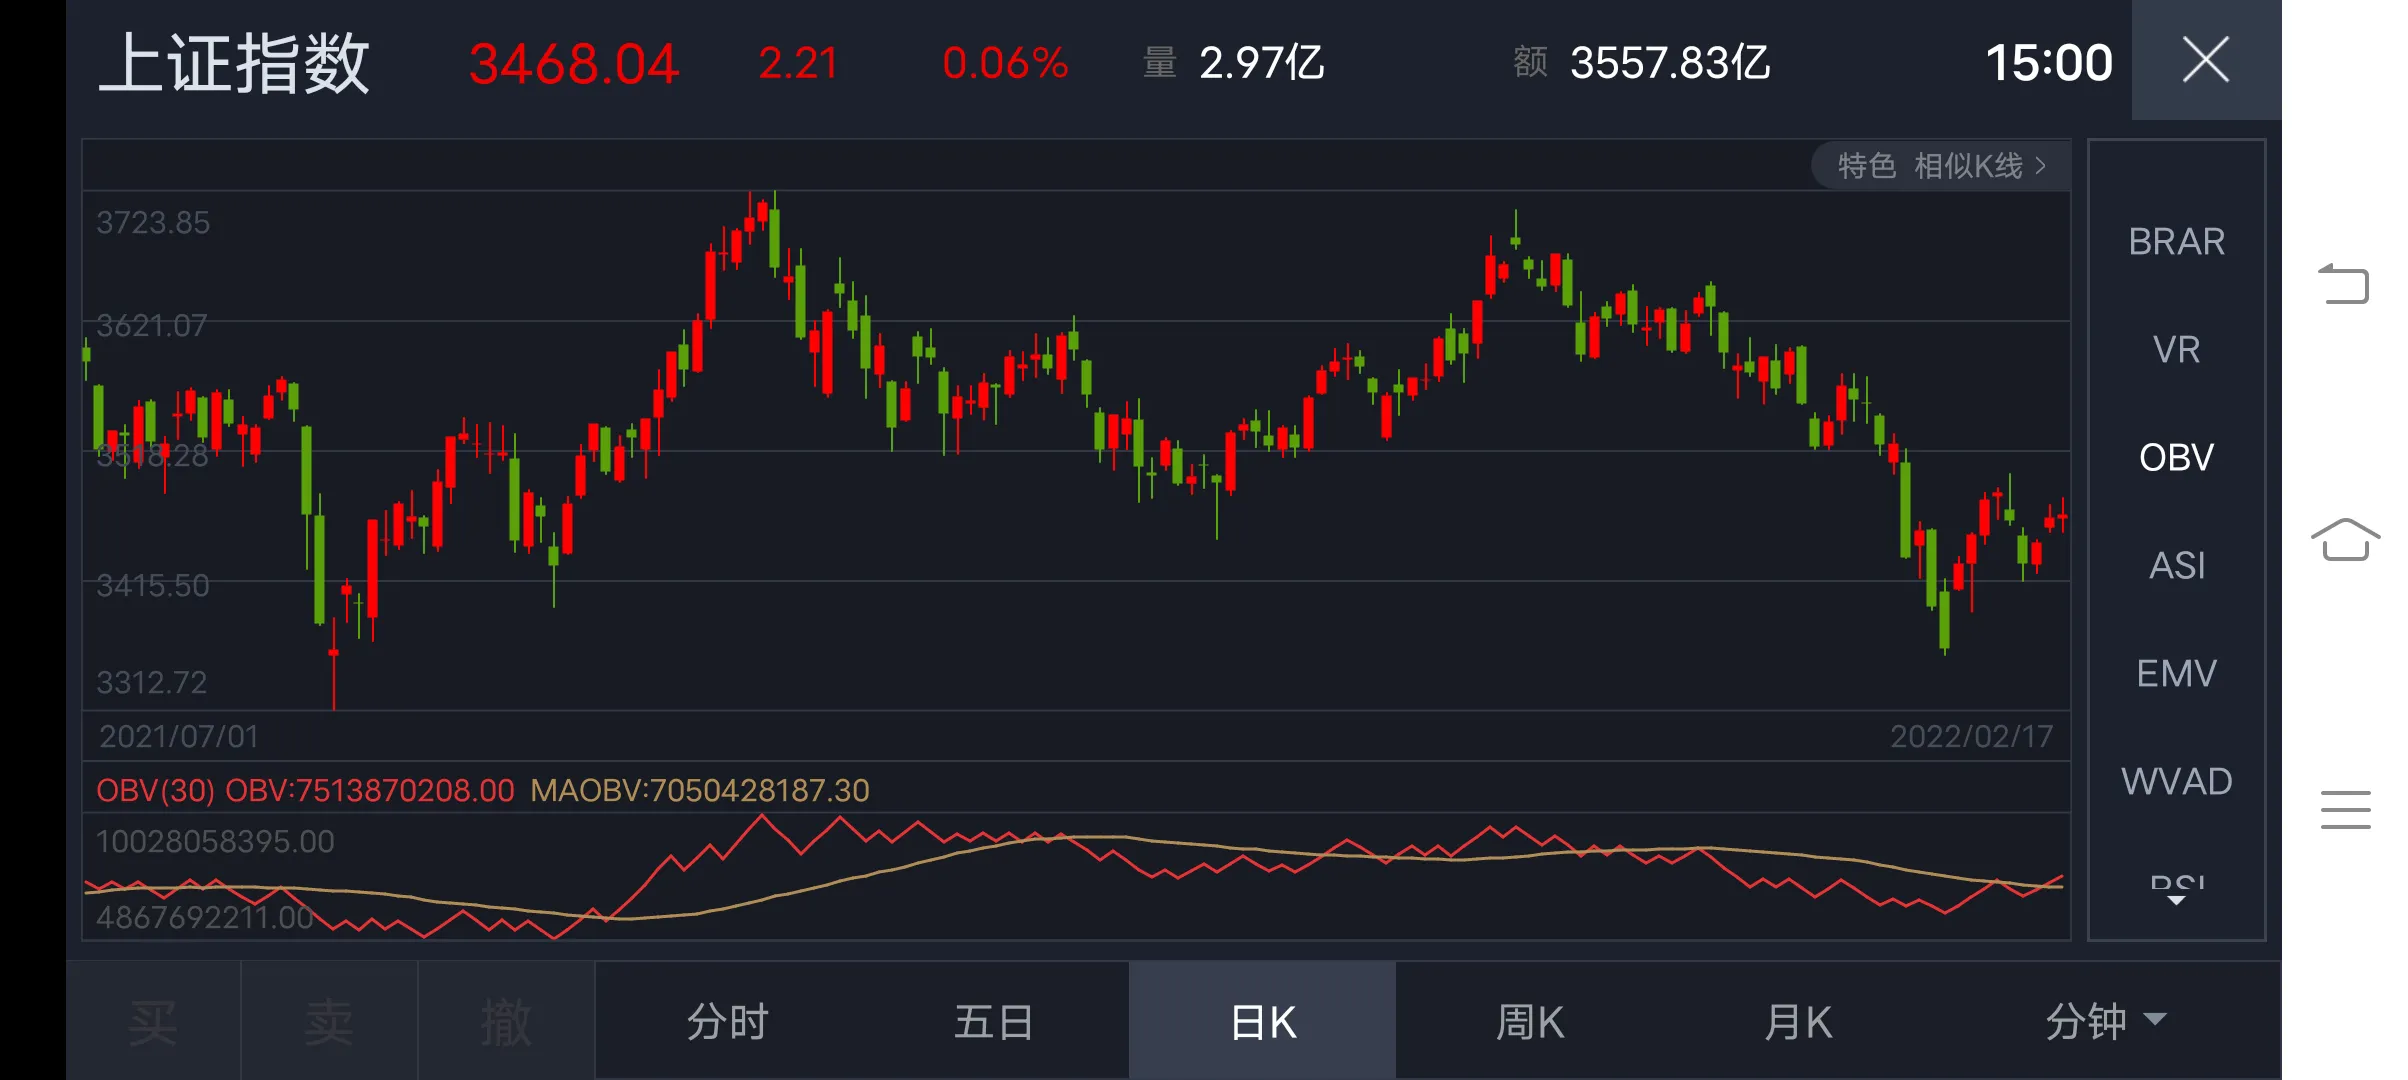Switch to the 分时 chart tab
This screenshot has height=1080, width=2408.
click(x=727, y=1021)
